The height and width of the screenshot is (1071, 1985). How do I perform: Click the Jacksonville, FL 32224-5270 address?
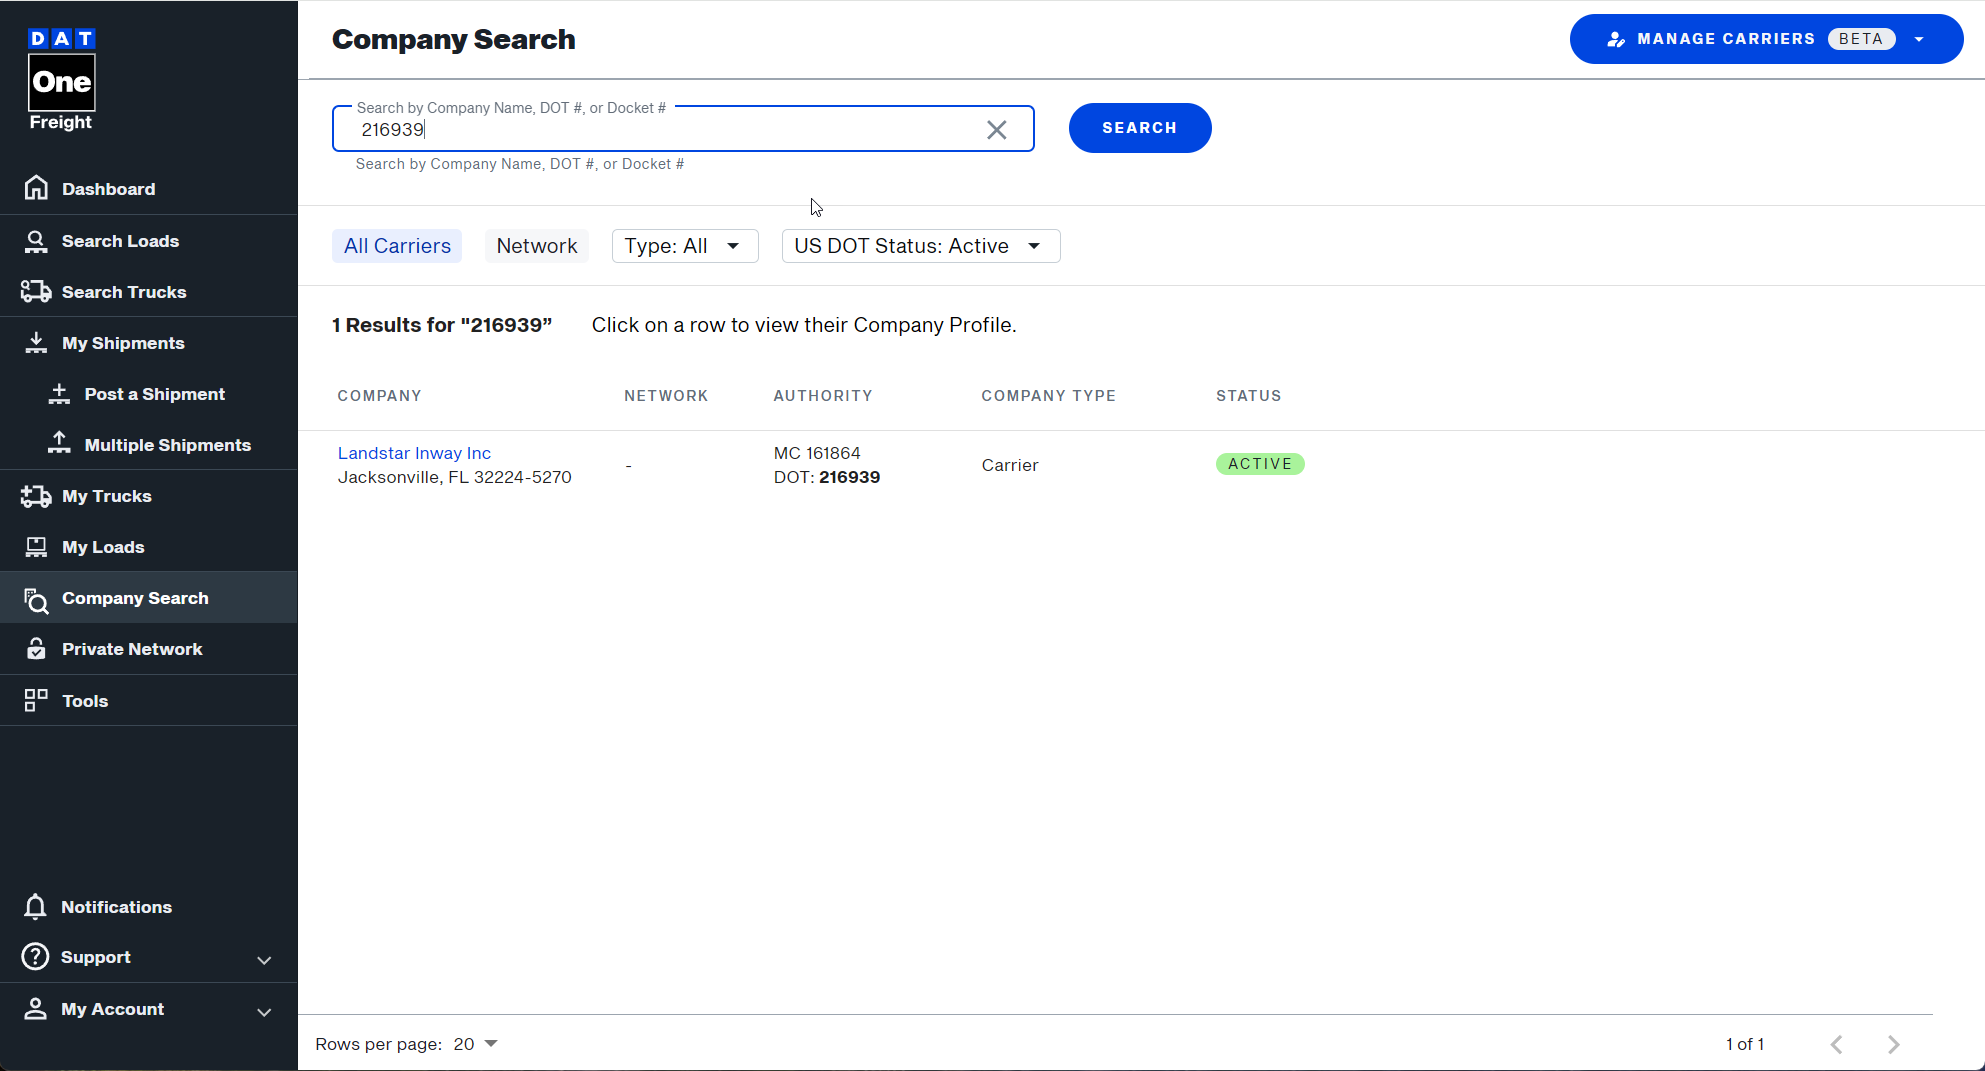455,477
